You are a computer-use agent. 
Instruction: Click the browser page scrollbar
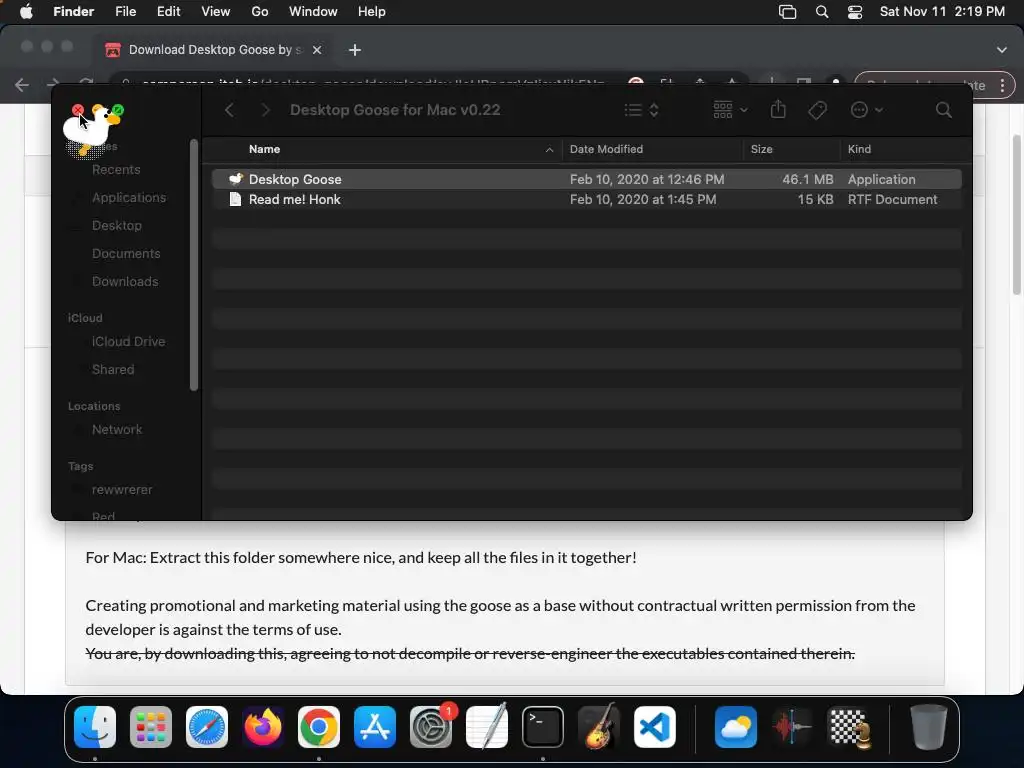tap(1017, 215)
